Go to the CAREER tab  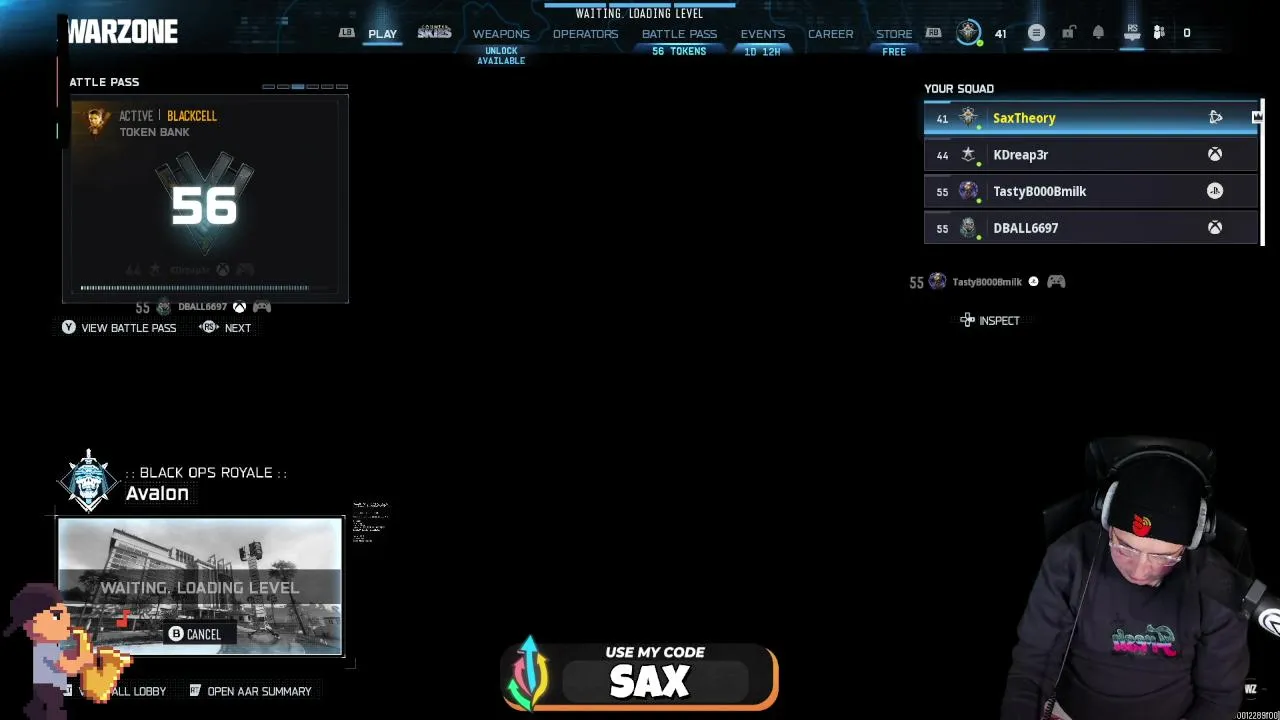point(830,34)
